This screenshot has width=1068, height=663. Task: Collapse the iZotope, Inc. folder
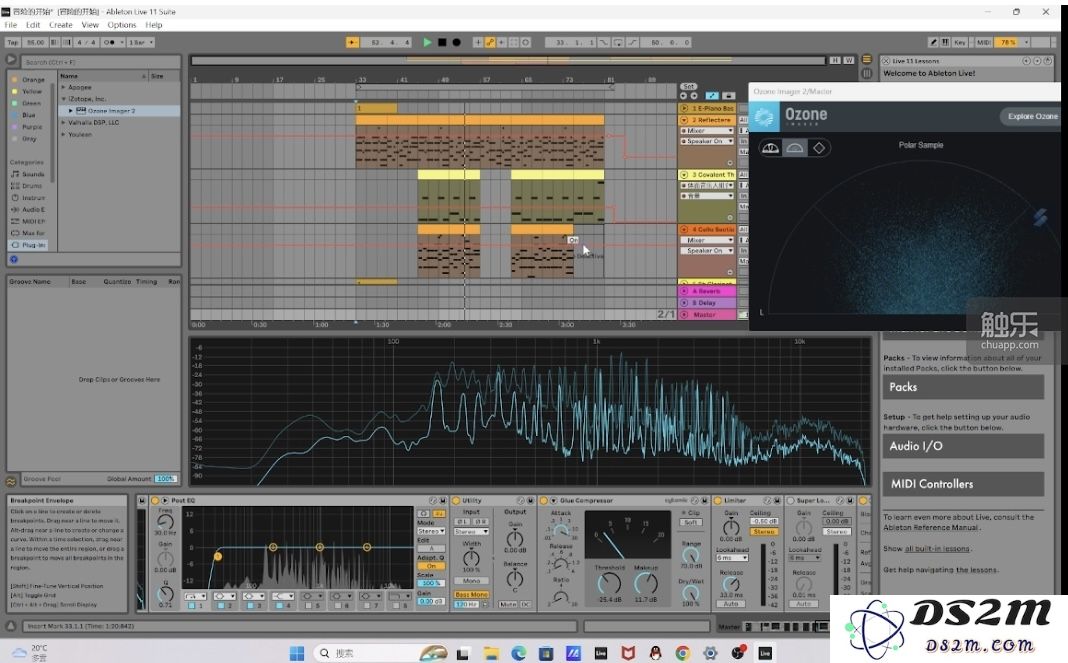[x=63, y=99]
